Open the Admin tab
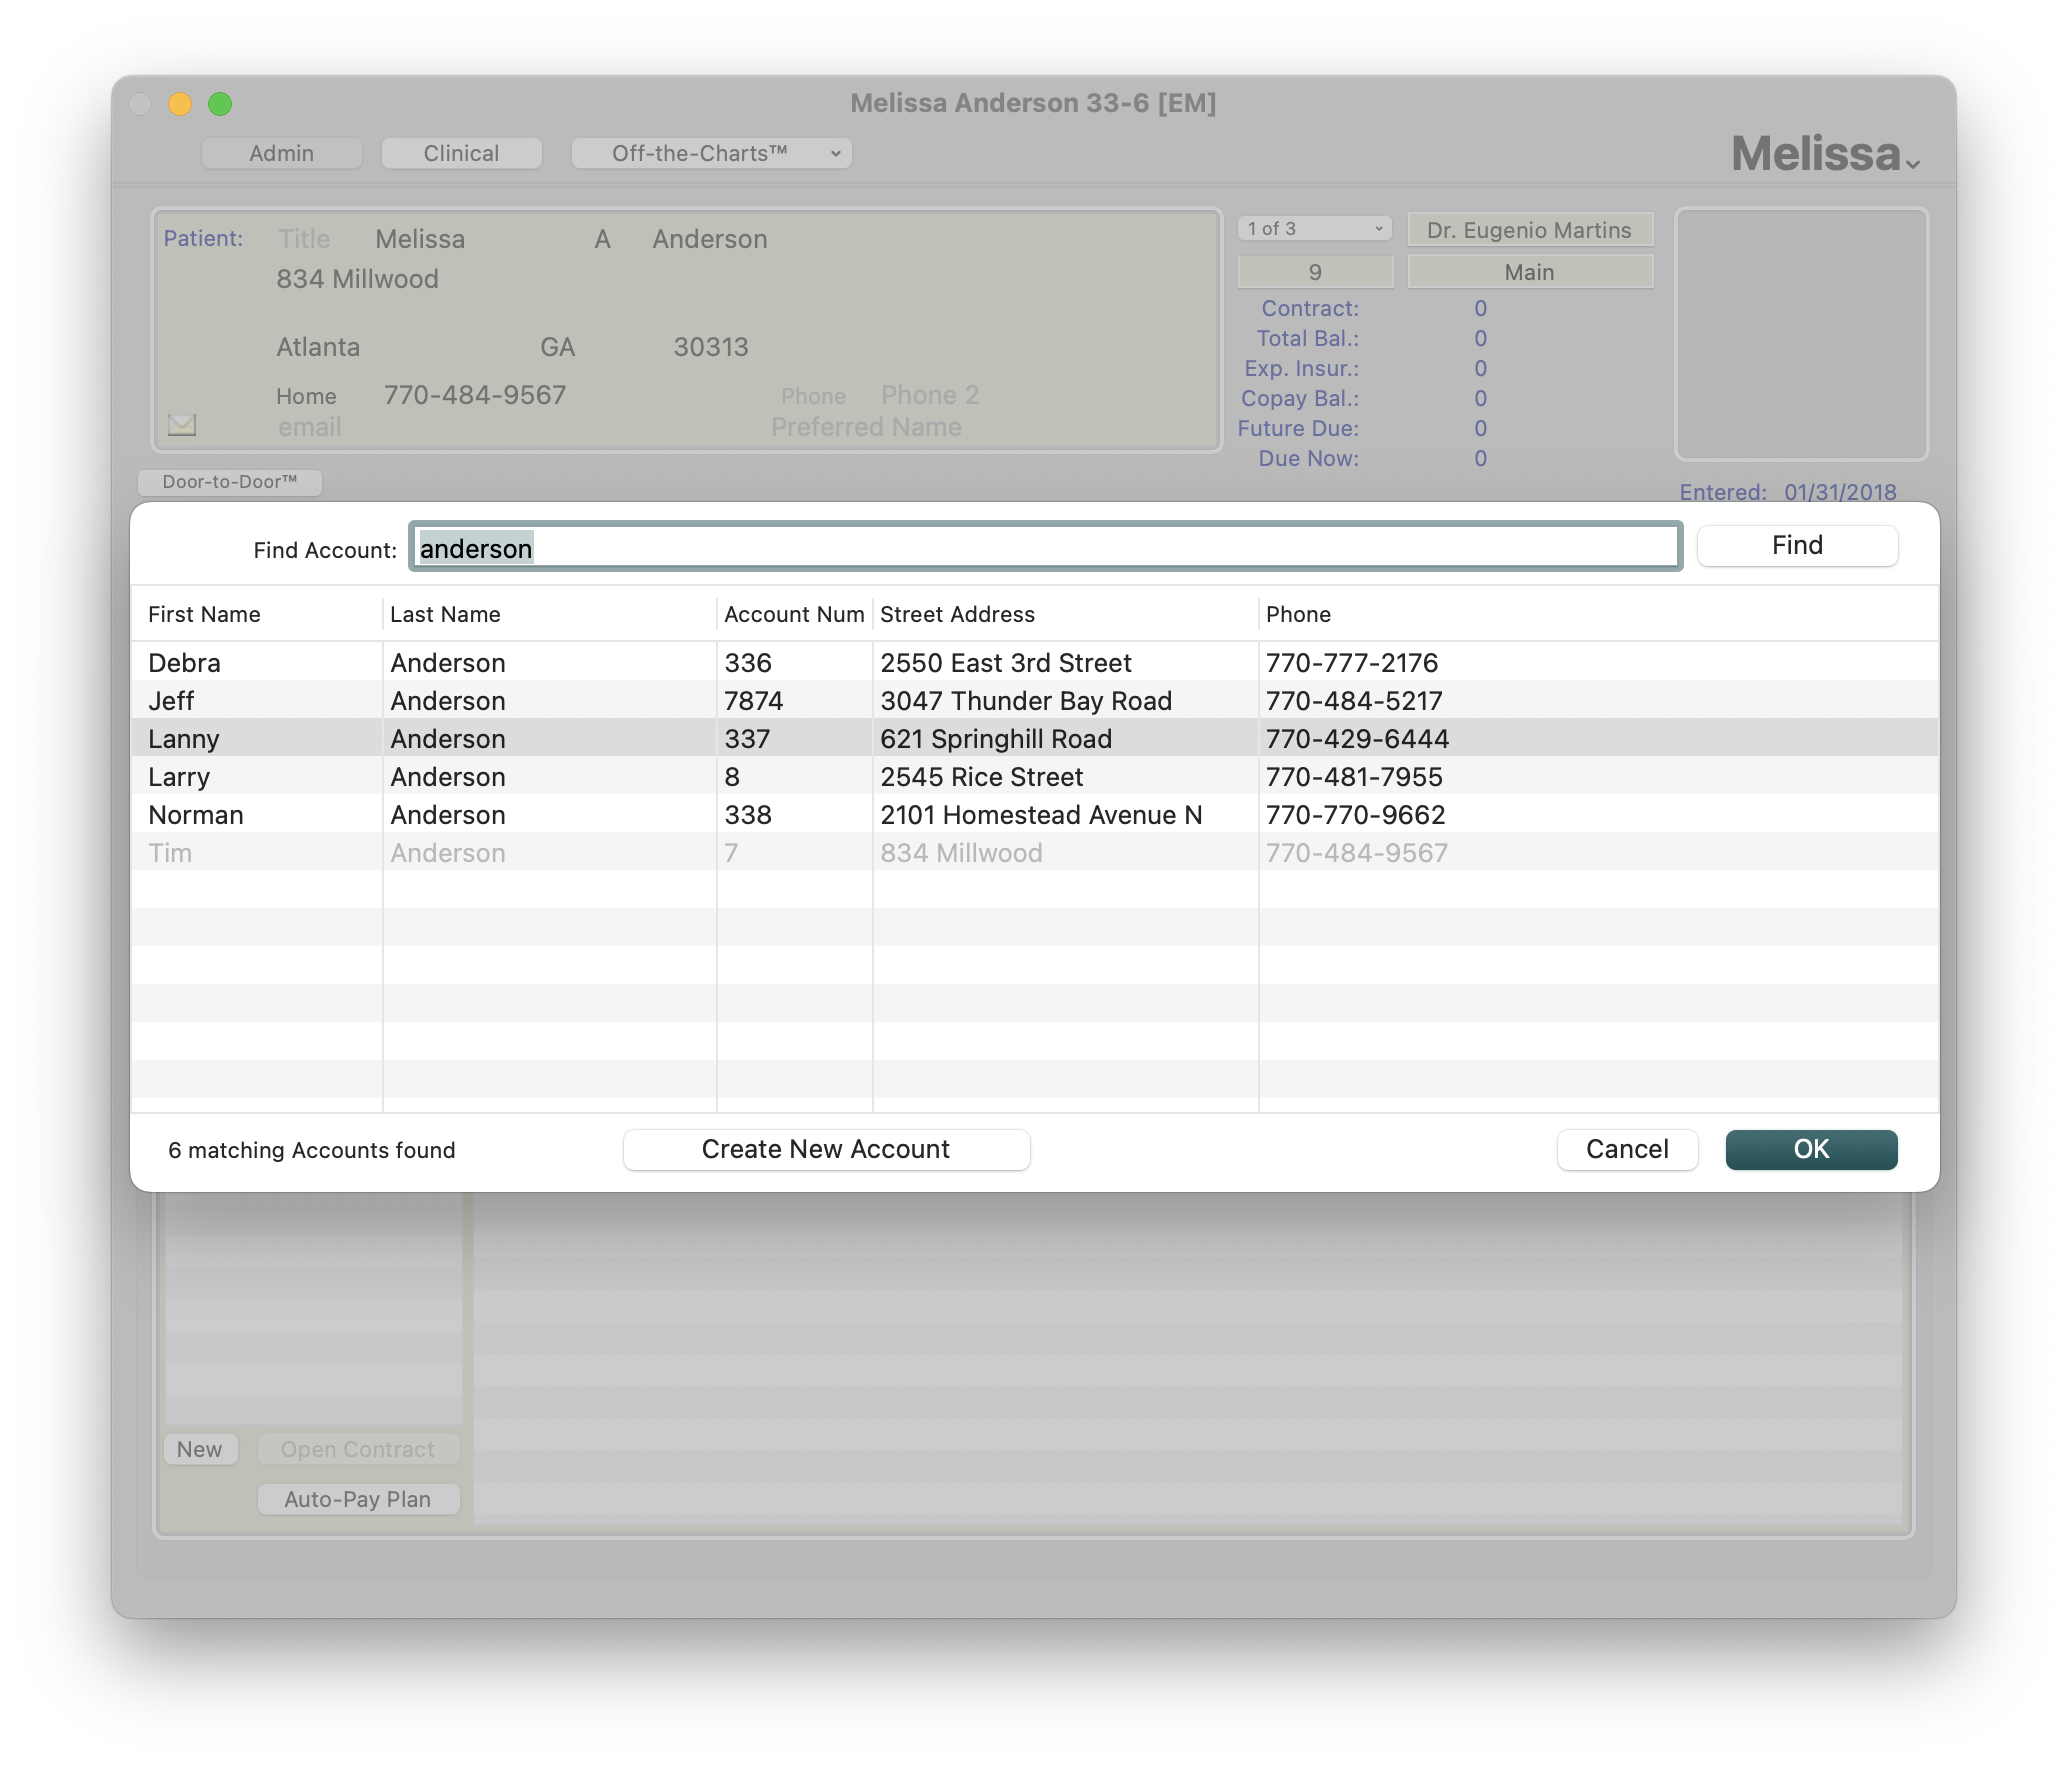 281,153
